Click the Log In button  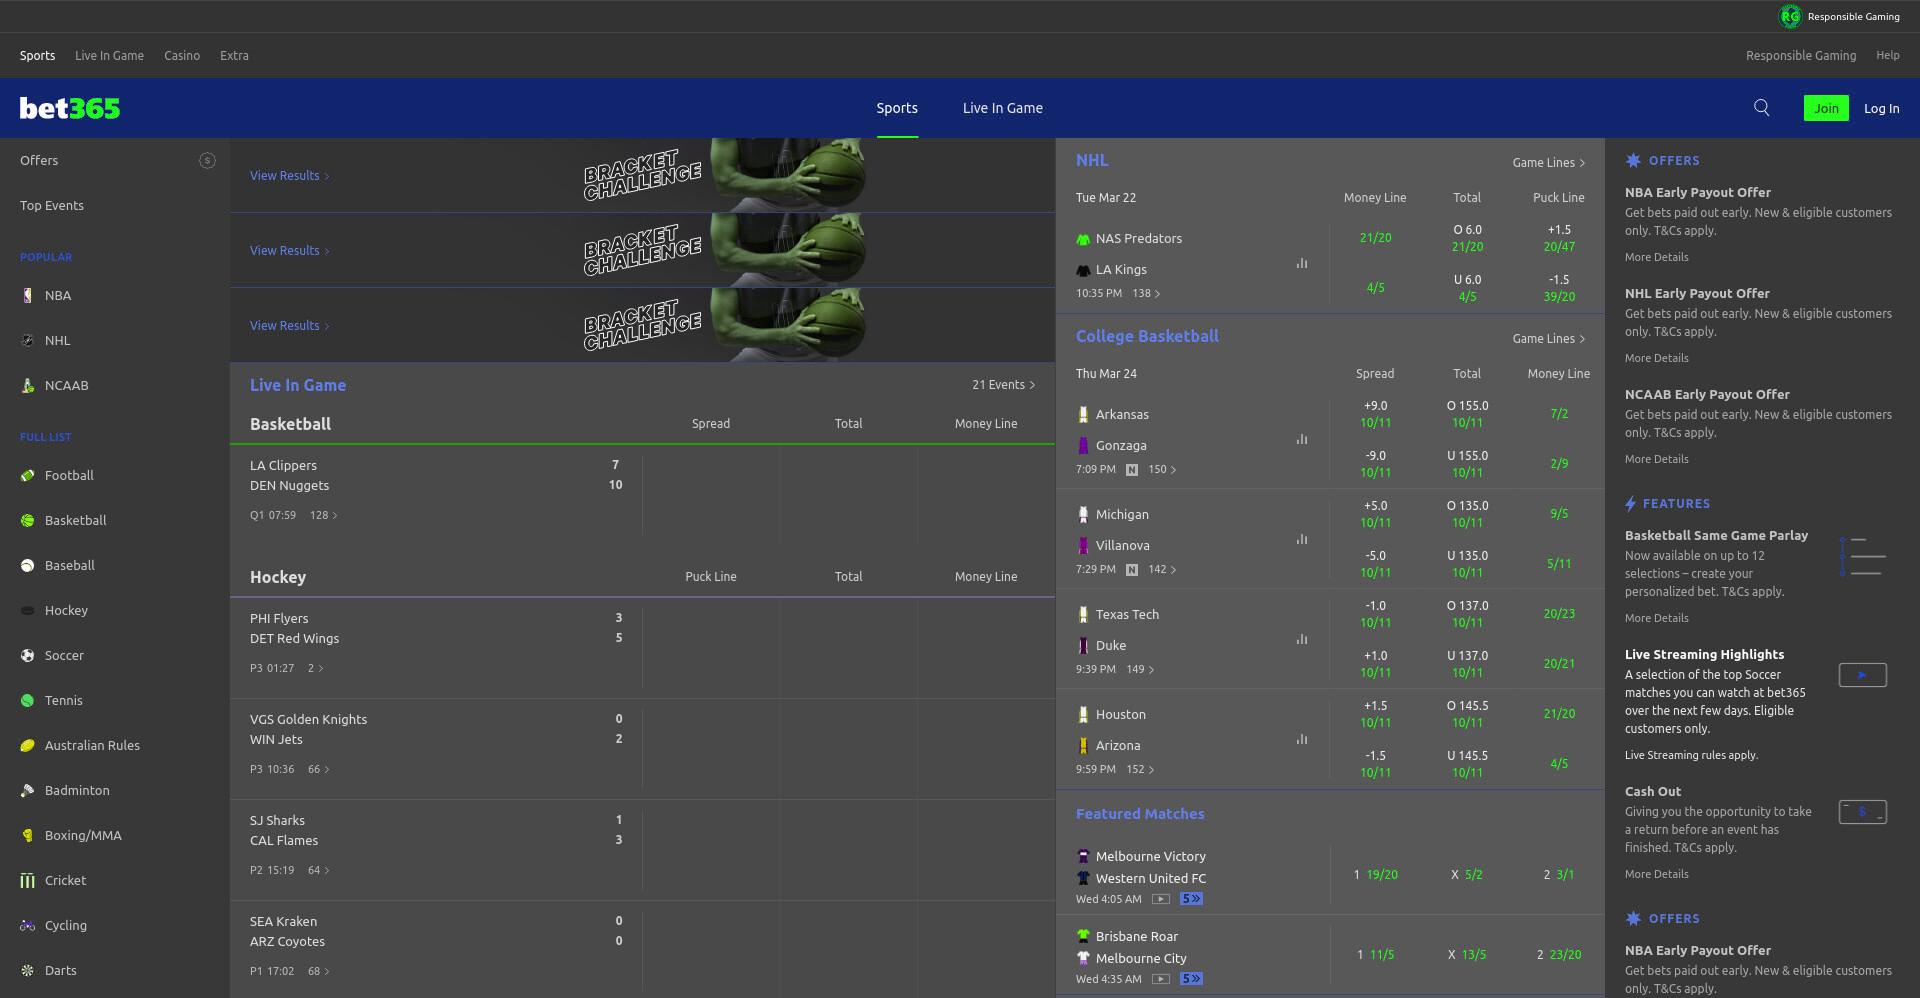pyautogui.click(x=1881, y=108)
